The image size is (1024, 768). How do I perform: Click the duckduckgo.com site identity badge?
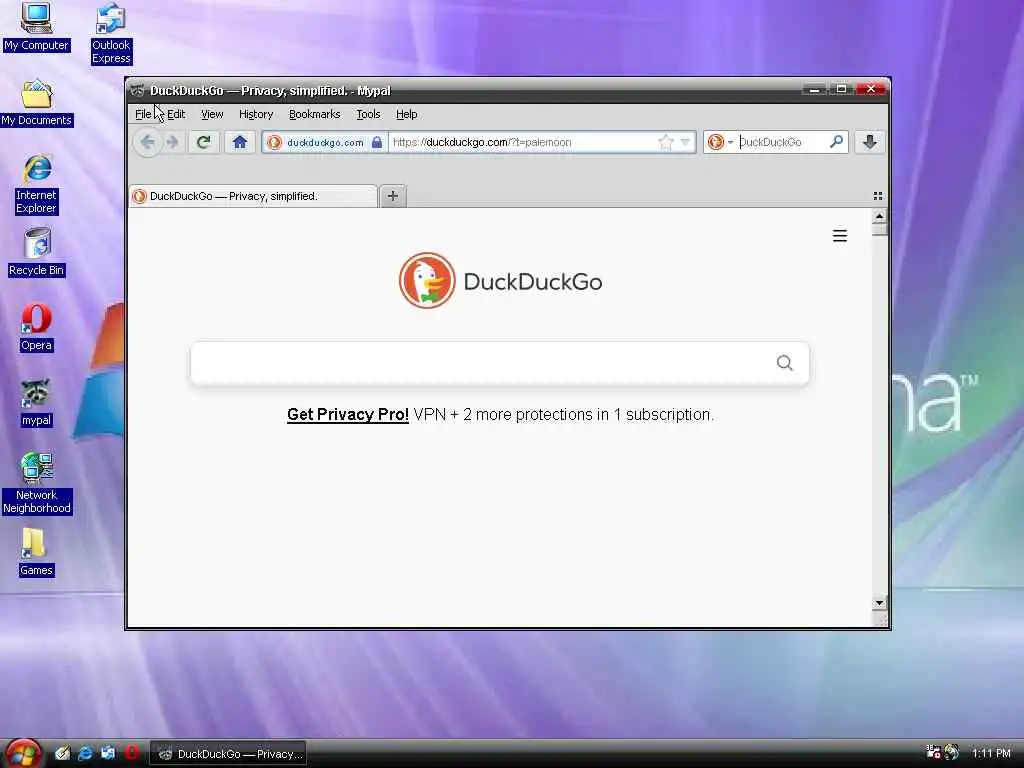(x=315, y=142)
